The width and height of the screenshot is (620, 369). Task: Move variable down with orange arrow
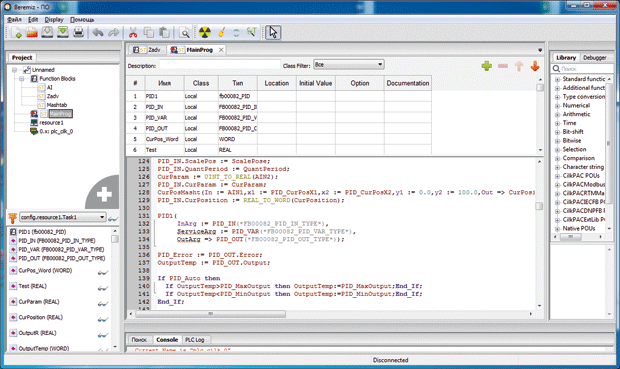535,66
